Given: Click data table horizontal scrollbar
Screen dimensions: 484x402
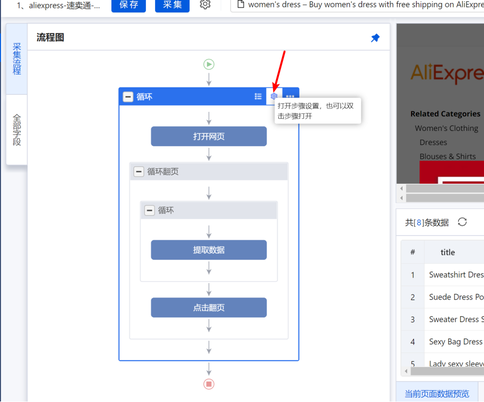Looking at the screenshot, I should [x=447, y=371].
